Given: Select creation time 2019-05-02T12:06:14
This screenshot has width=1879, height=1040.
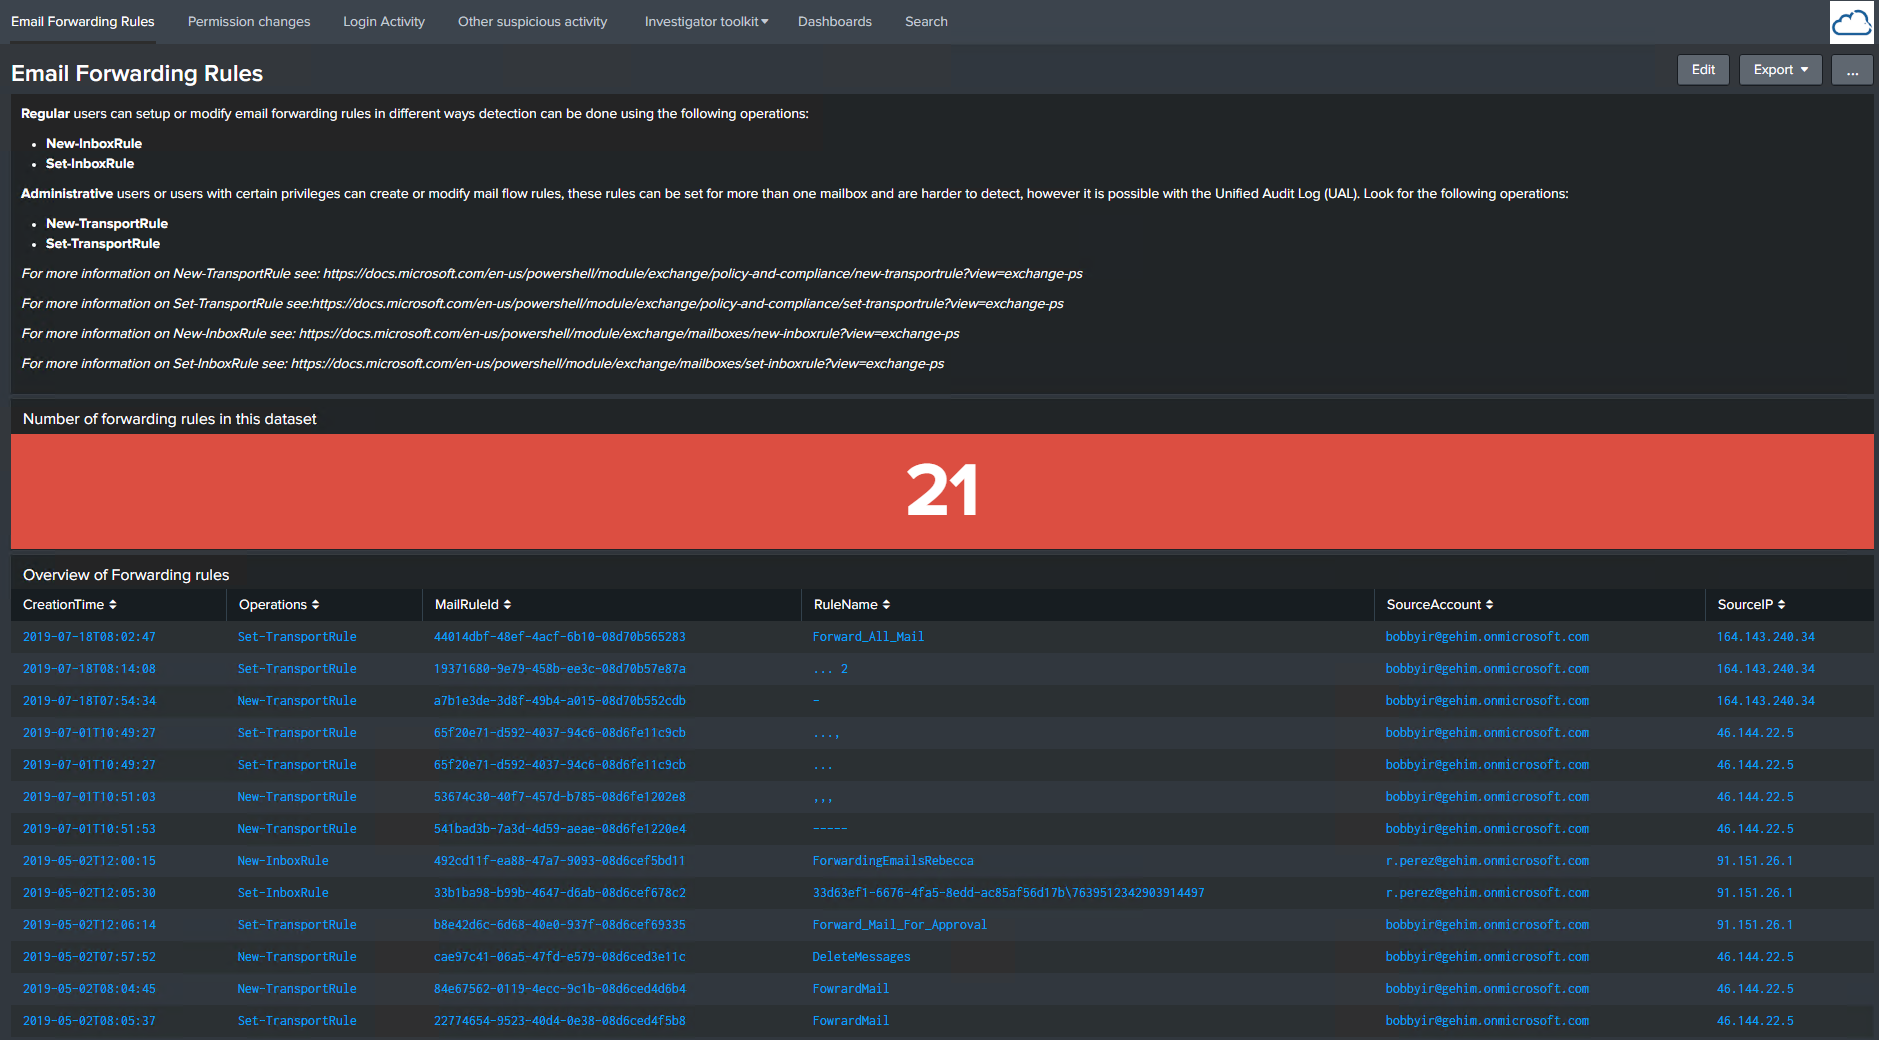Looking at the screenshot, I should click(x=89, y=925).
